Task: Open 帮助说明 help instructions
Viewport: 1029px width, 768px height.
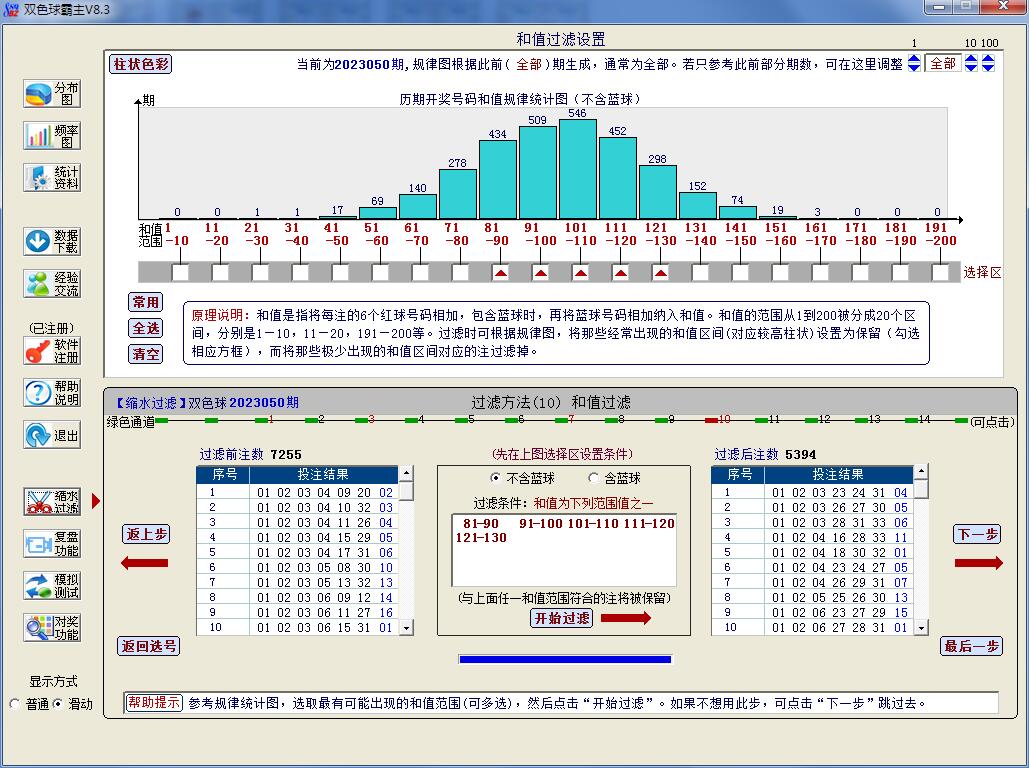Action: (52, 392)
